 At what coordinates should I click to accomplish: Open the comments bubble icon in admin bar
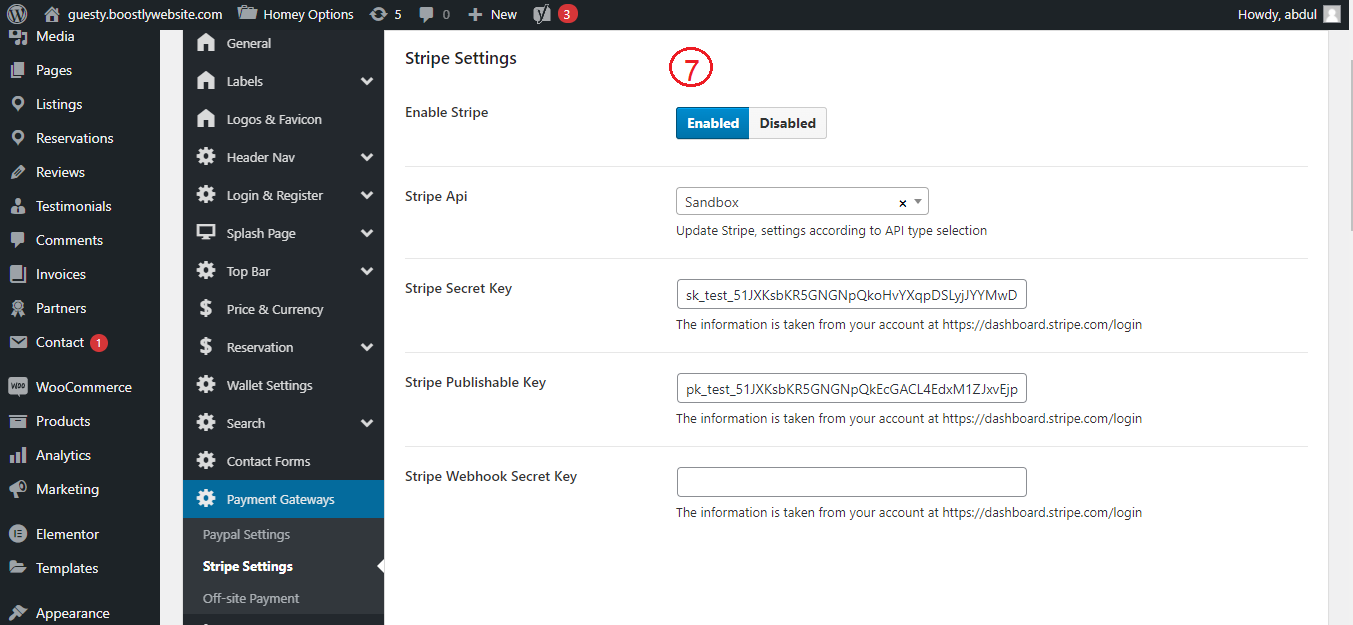(427, 14)
